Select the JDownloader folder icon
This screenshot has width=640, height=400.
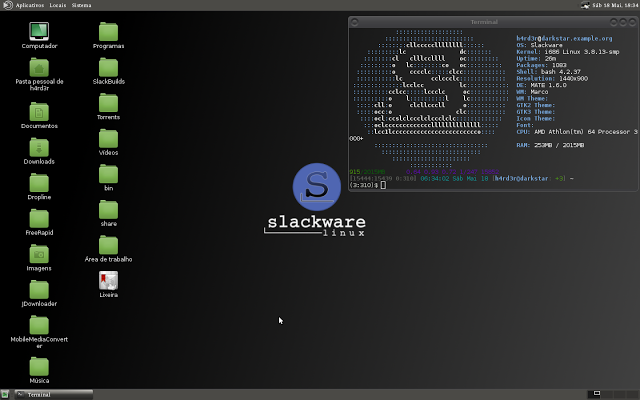39,290
